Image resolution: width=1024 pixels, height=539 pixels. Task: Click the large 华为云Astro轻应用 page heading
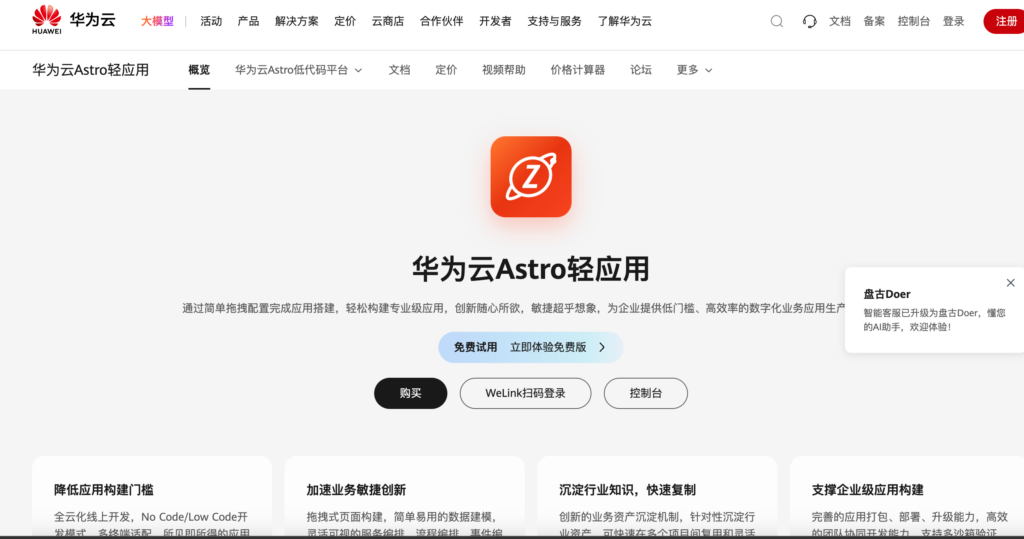coord(531,269)
